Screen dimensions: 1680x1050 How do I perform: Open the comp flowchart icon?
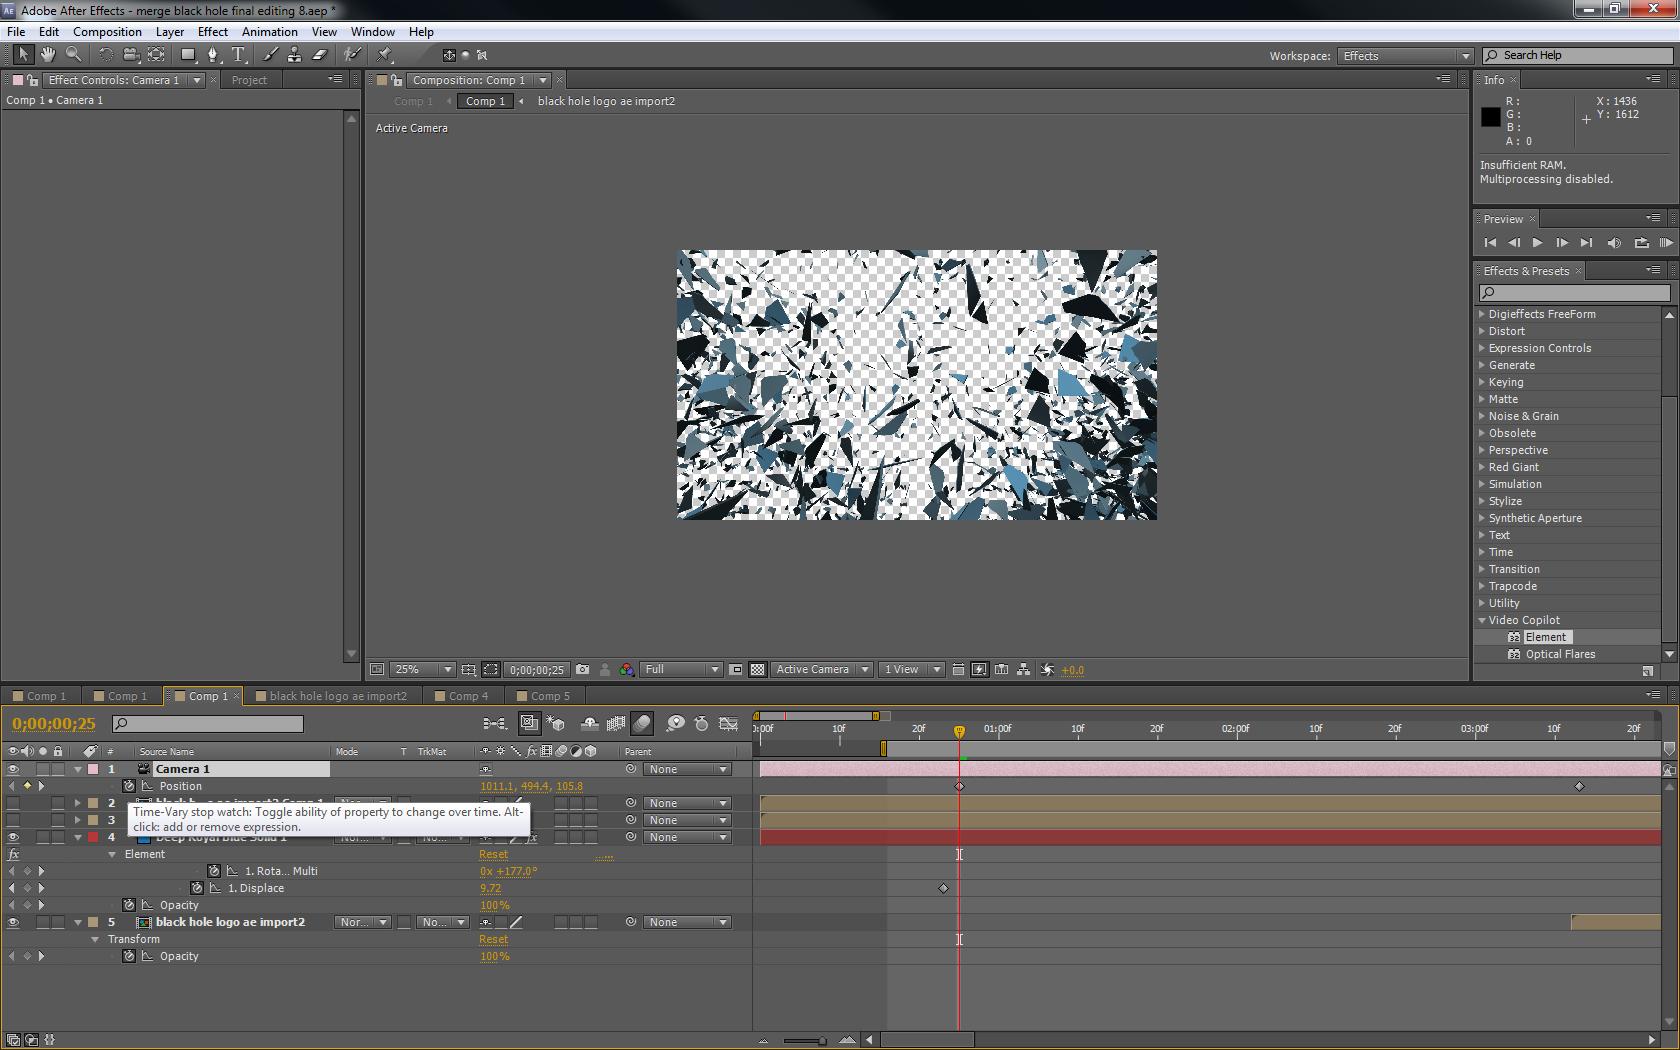coord(1024,670)
